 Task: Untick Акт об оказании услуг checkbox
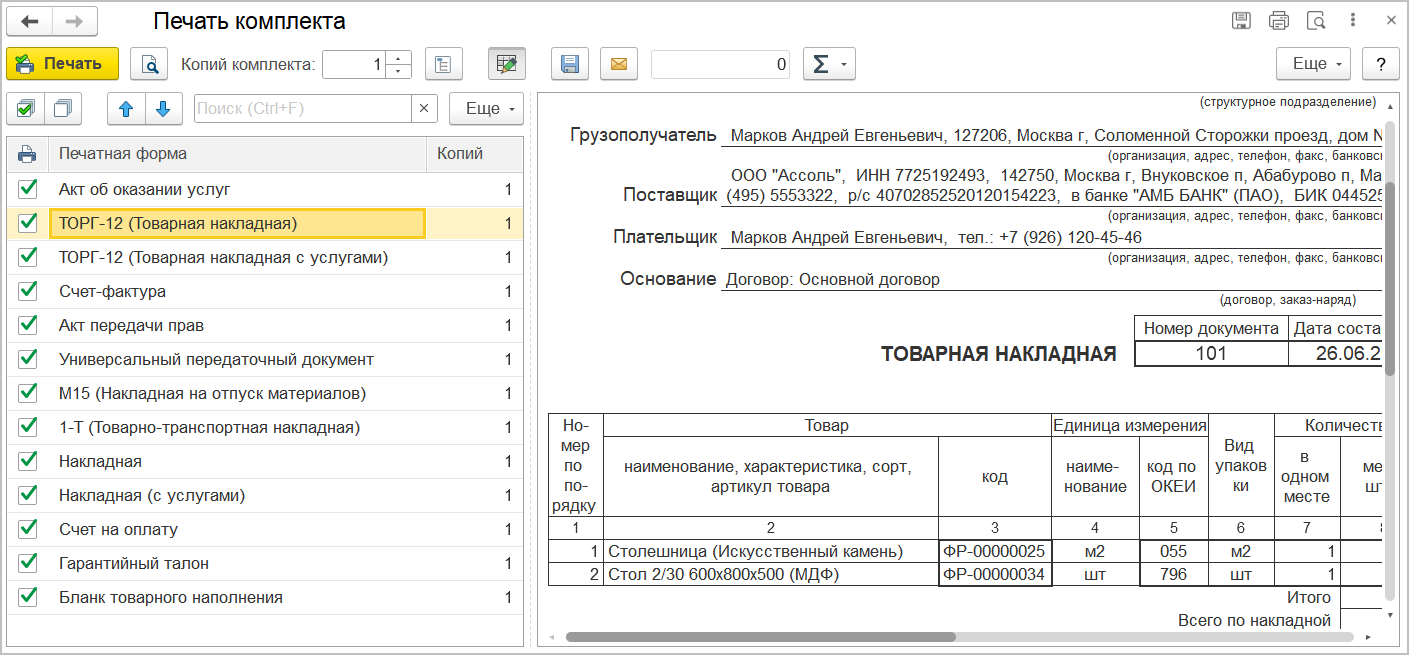(x=27, y=189)
